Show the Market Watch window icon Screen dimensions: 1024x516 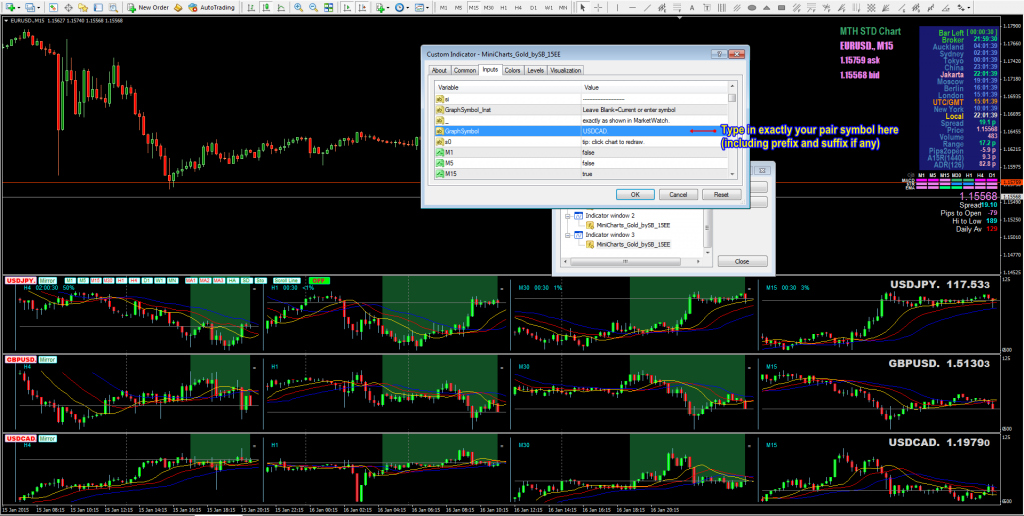(53, 8)
